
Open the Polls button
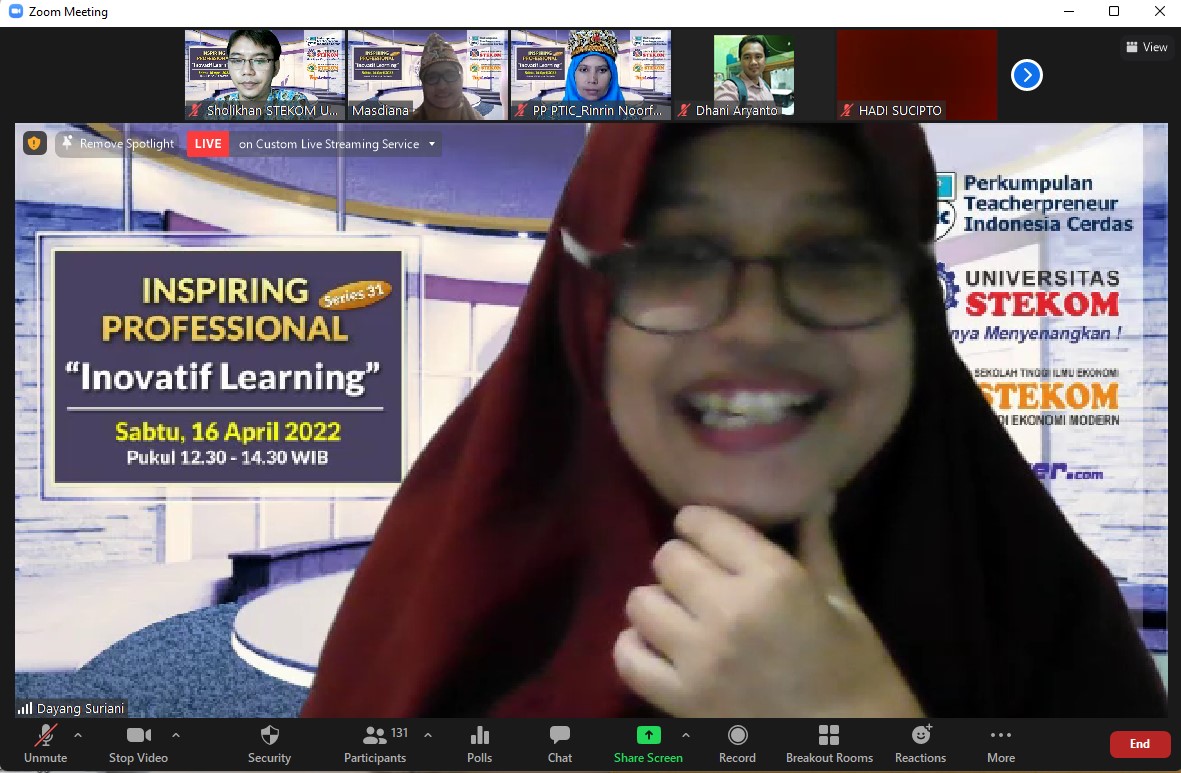pos(479,744)
